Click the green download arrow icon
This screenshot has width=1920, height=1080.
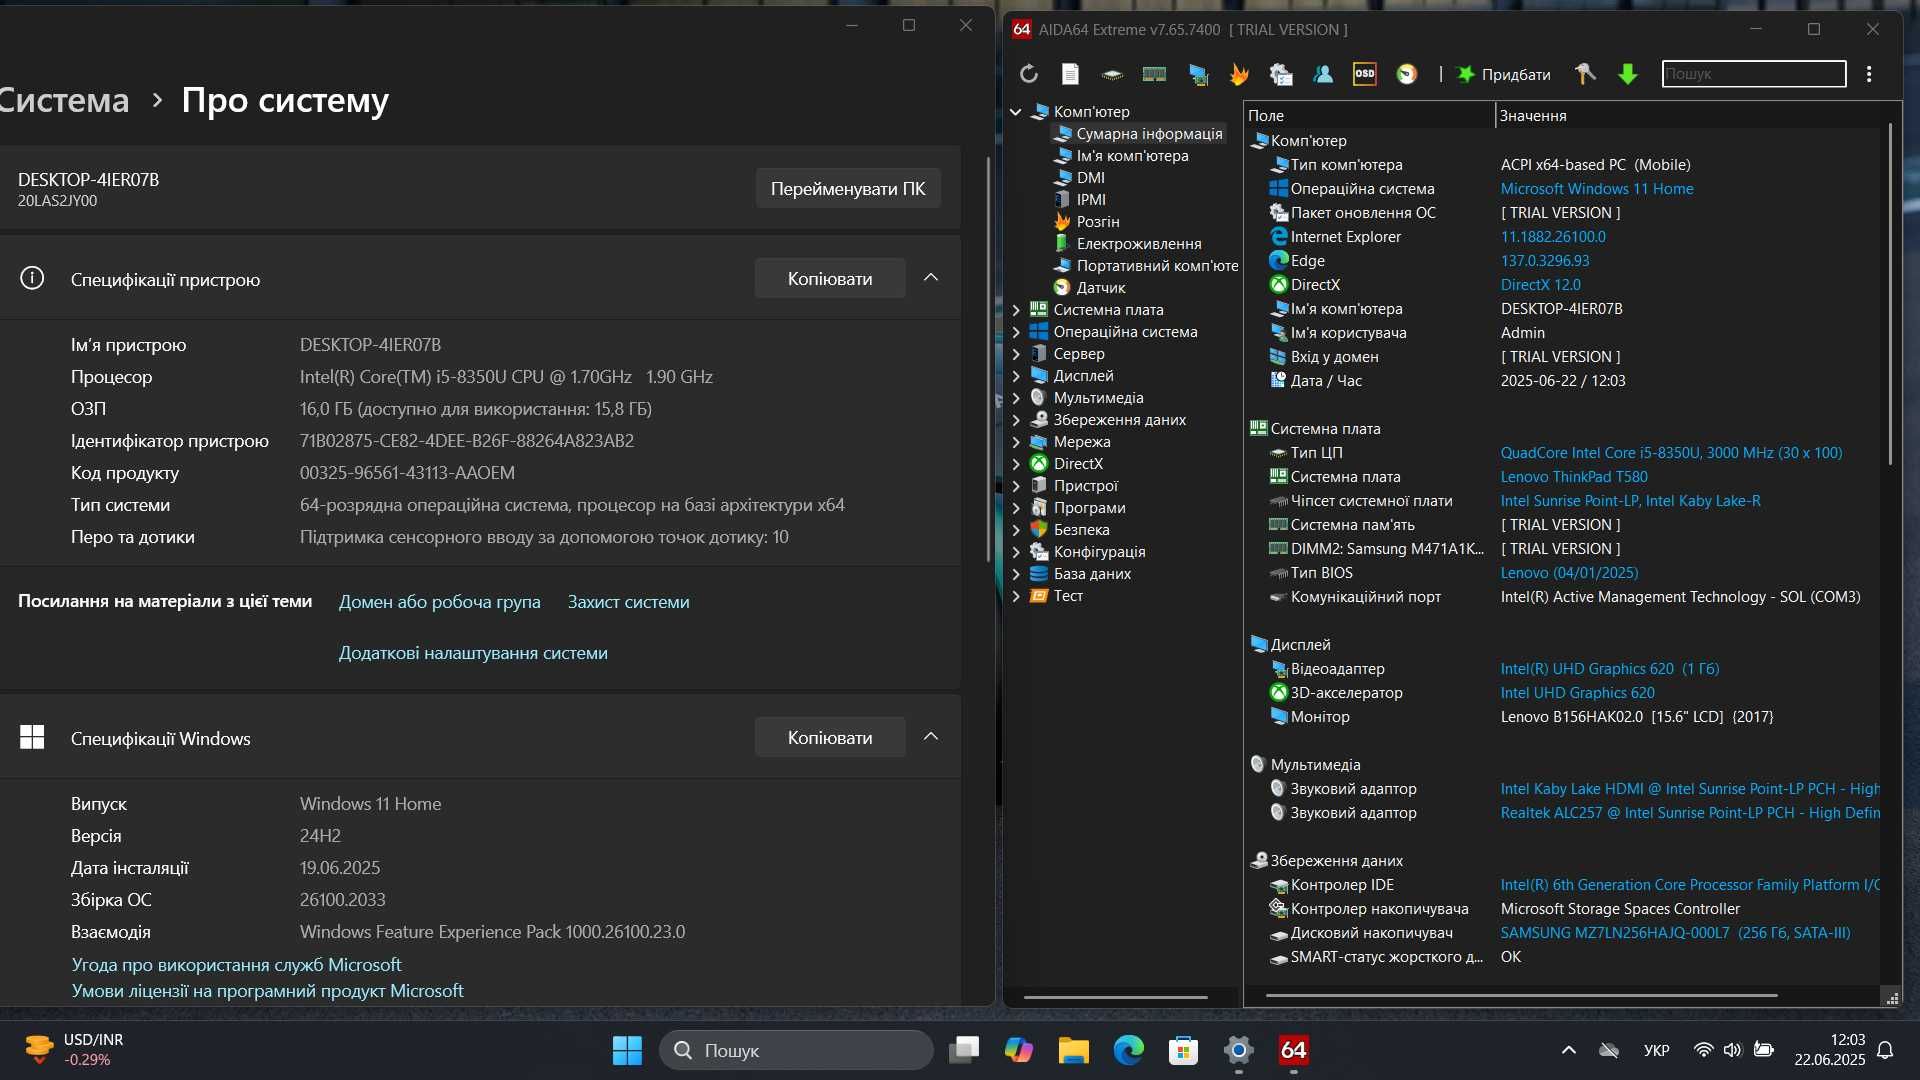click(x=1628, y=74)
